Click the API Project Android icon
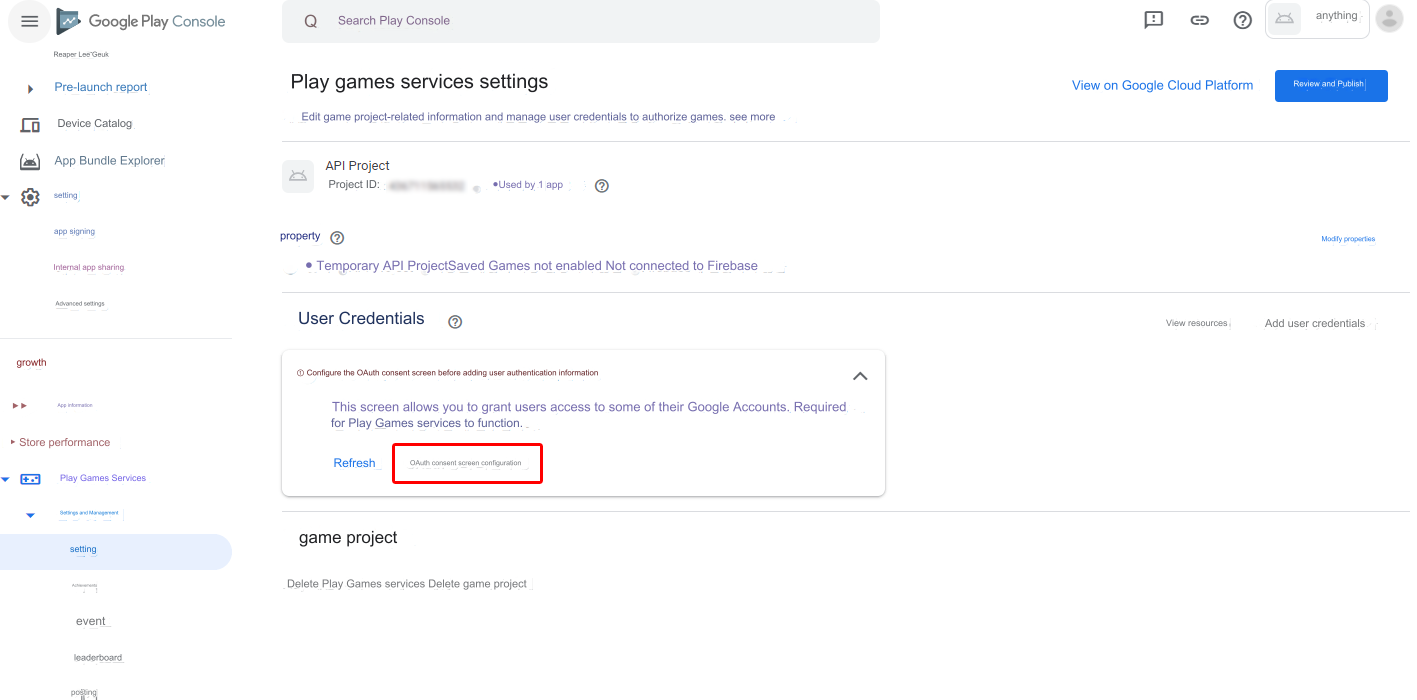The height and width of the screenshot is (700, 1417). point(297,176)
